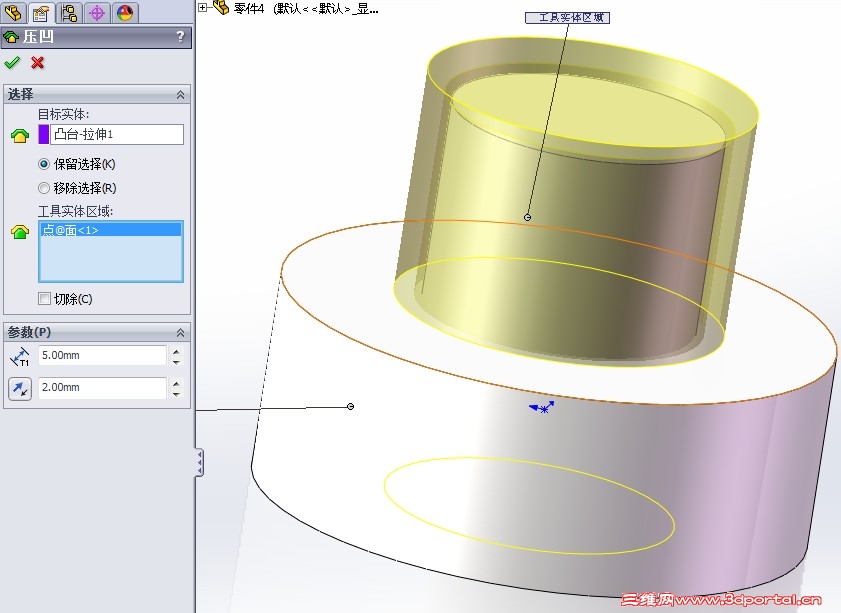Viewport: 841px width, 613px height.
Task: Collapse the 参数(P) section
Action: point(181,333)
